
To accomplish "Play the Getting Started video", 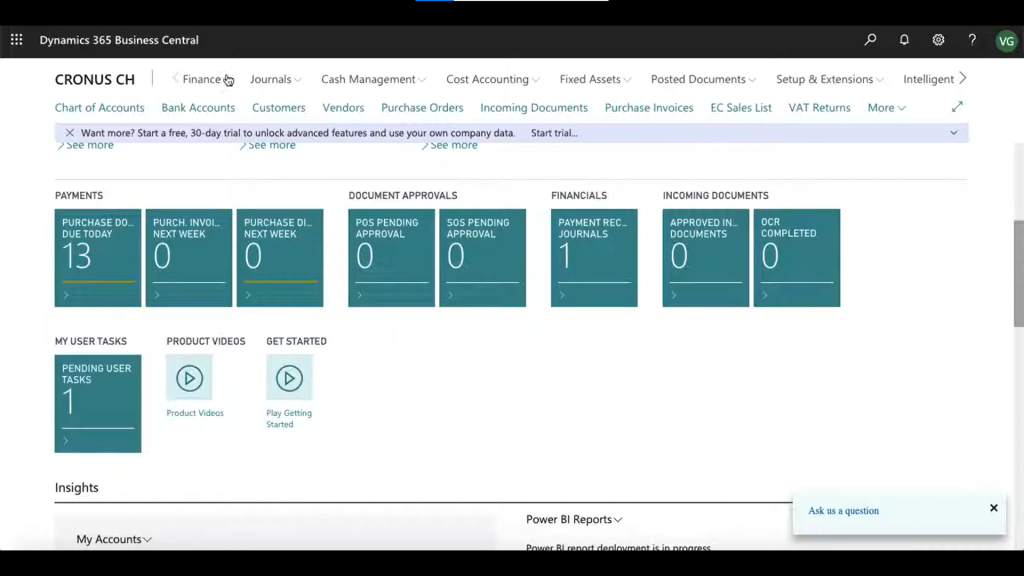I will pos(289,379).
